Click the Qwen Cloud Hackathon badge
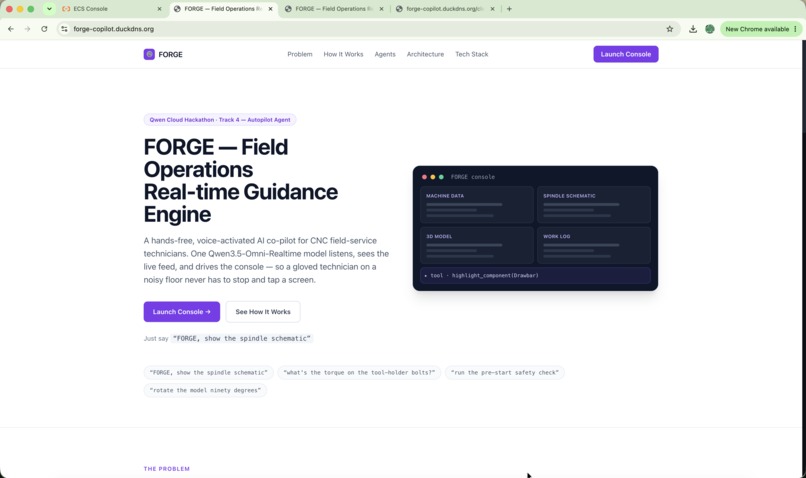The width and height of the screenshot is (806, 478). coord(219,120)
